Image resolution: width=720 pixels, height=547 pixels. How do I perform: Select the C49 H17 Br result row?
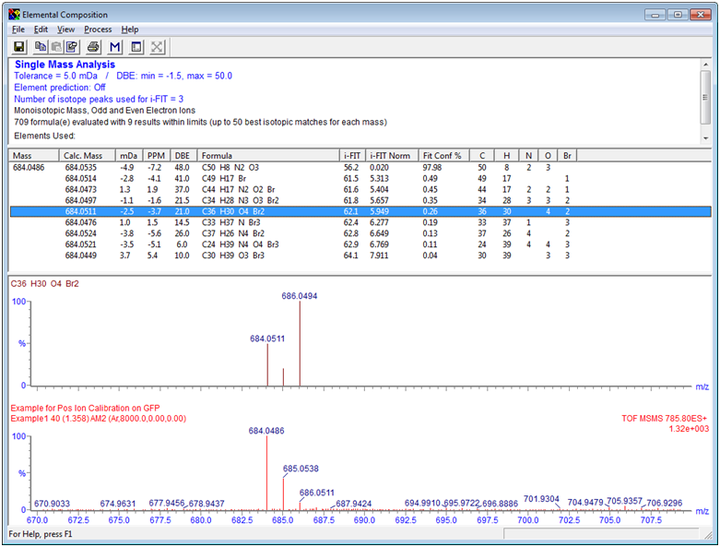click(224, 178)
